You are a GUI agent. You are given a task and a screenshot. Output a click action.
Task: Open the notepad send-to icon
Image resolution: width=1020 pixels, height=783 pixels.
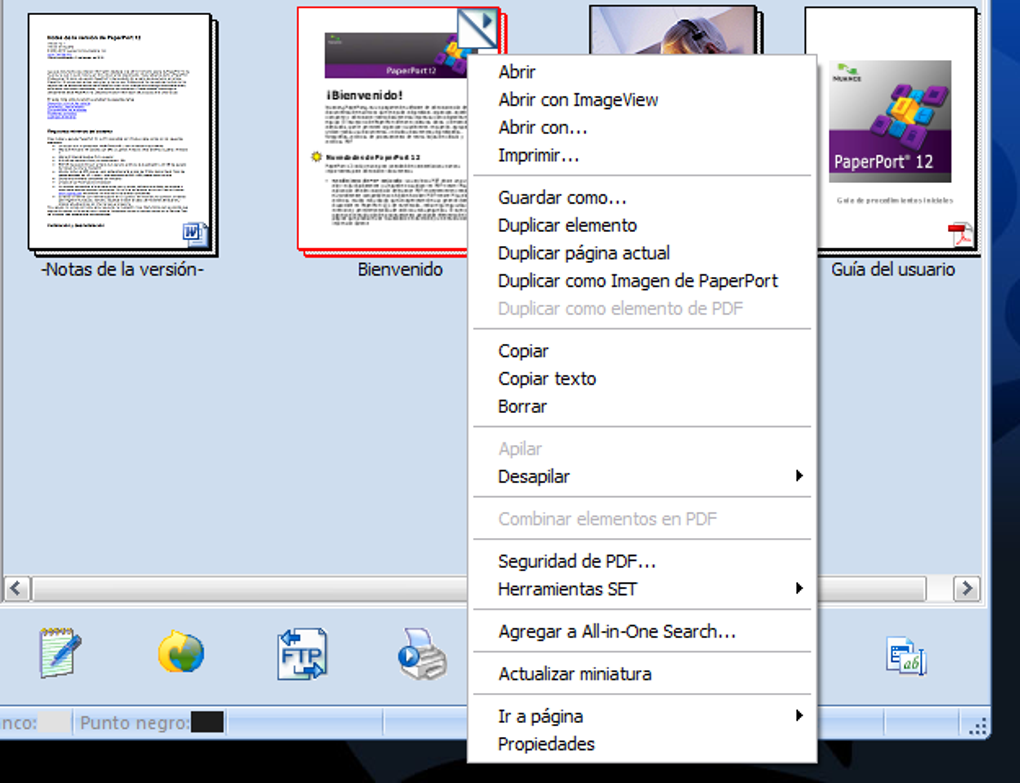[60, 653]
